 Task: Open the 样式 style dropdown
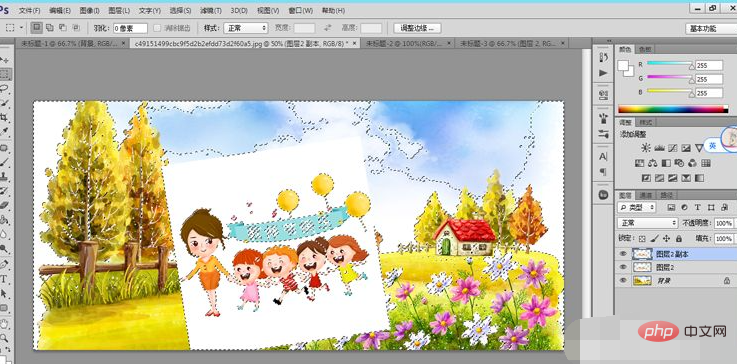click(x=246, y=28)
